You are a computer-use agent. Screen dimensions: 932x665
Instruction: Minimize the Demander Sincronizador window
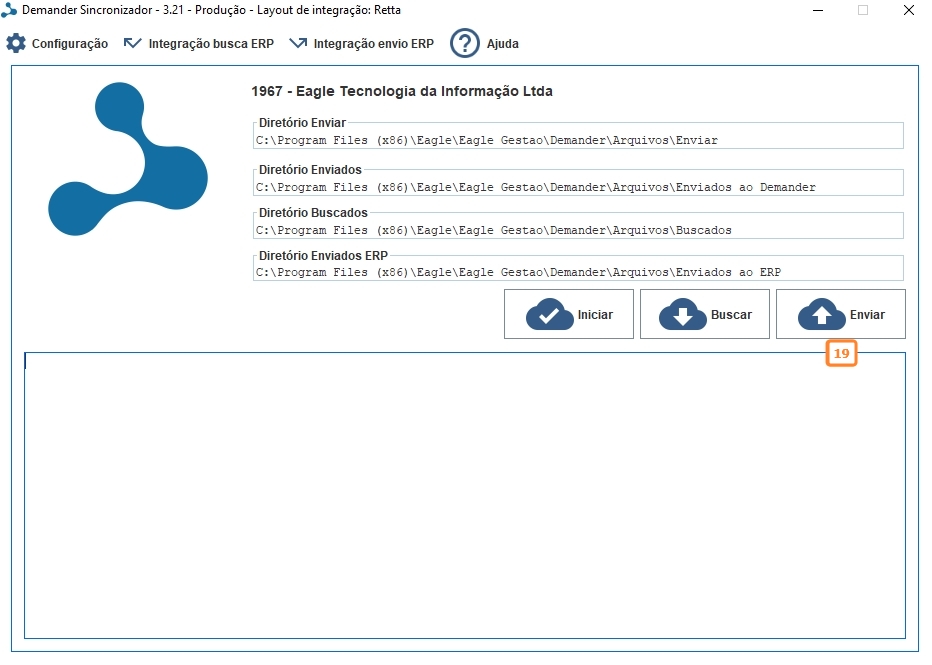tap(818, 10)
